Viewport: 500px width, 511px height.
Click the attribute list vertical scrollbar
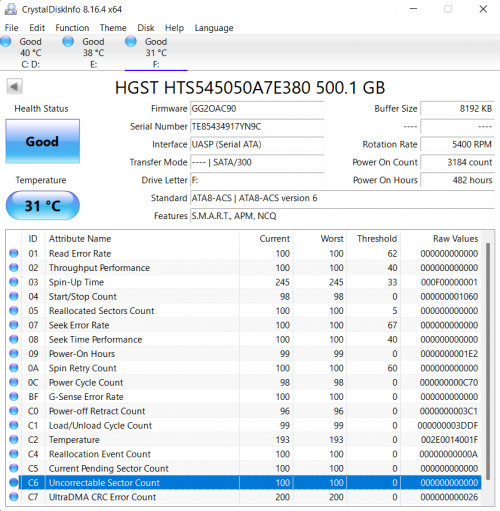click(488, 362)
